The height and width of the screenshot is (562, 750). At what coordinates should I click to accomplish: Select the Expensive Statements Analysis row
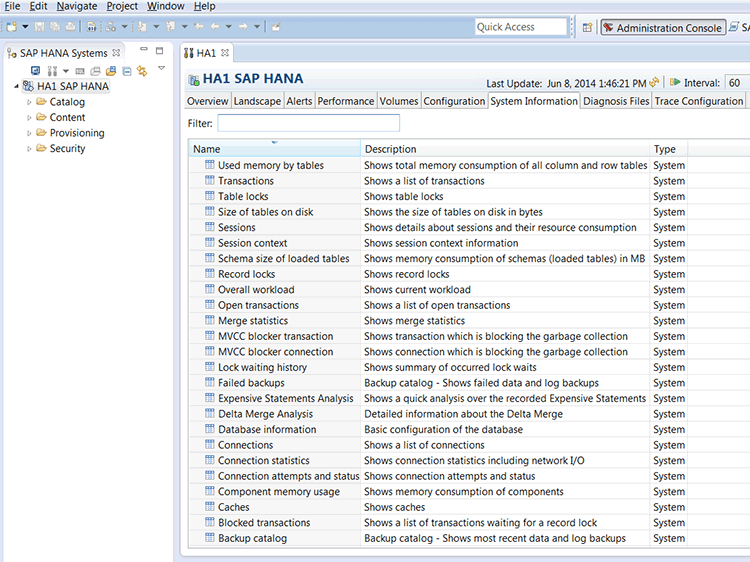pyautogui.click(x=285, y=398)
